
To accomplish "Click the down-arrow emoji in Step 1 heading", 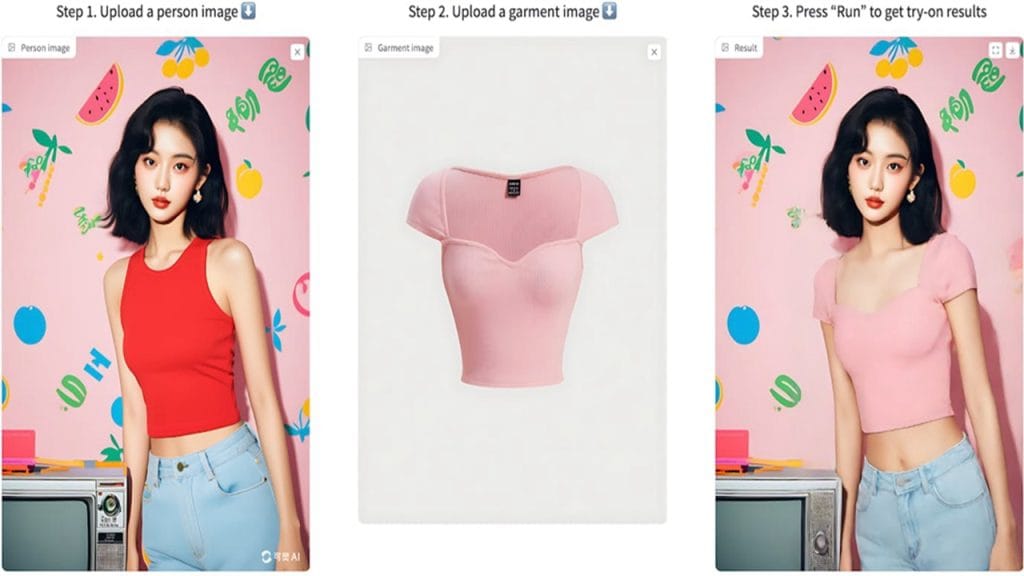I will click(x=248, y=11).
